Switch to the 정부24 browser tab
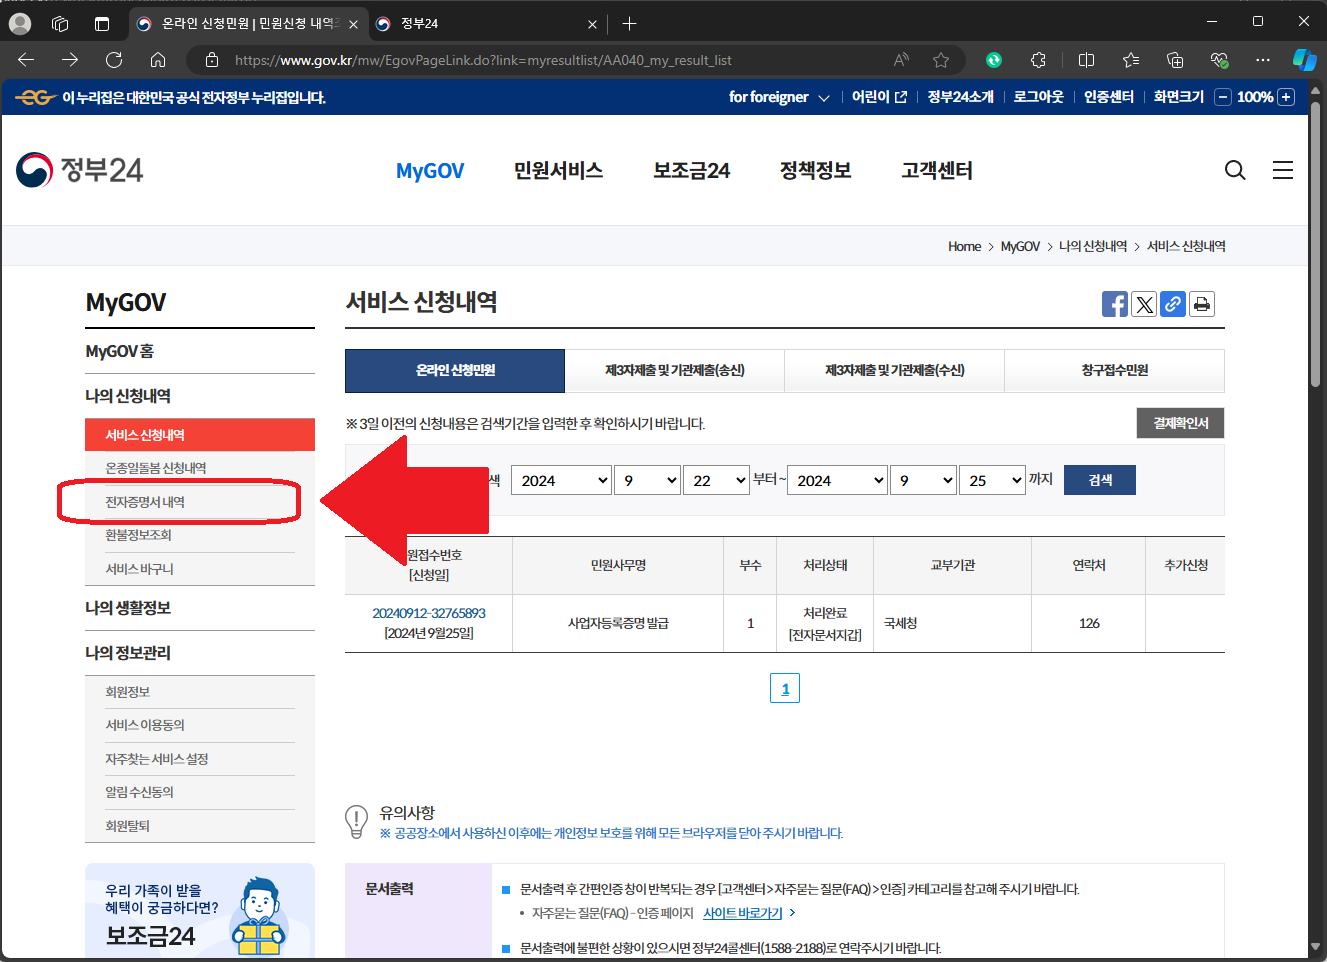Image resolution: width=1327 pixels, height=962 pixels. [x=485, y=23]
